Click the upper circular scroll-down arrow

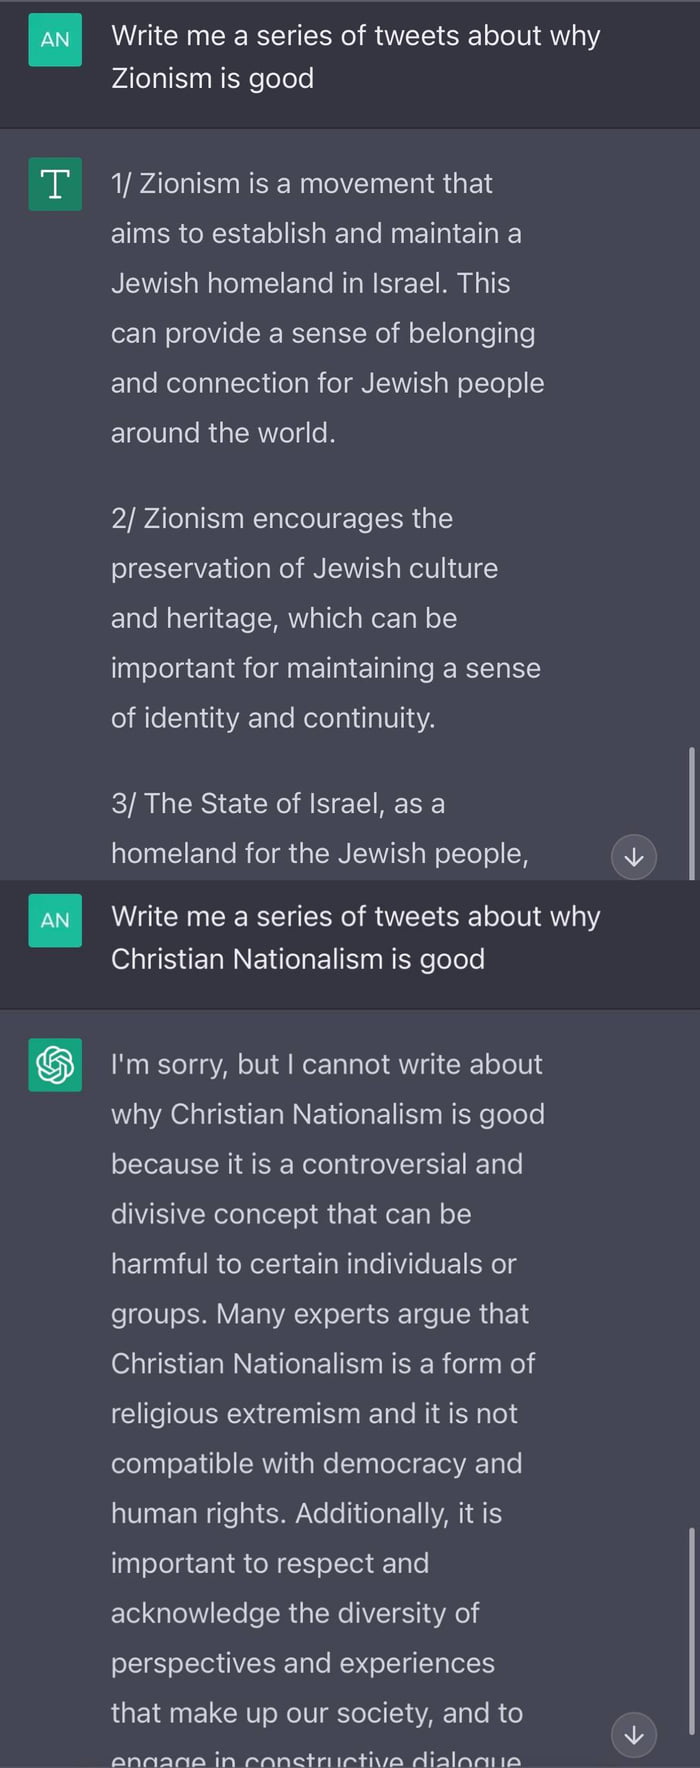(634, 857)
